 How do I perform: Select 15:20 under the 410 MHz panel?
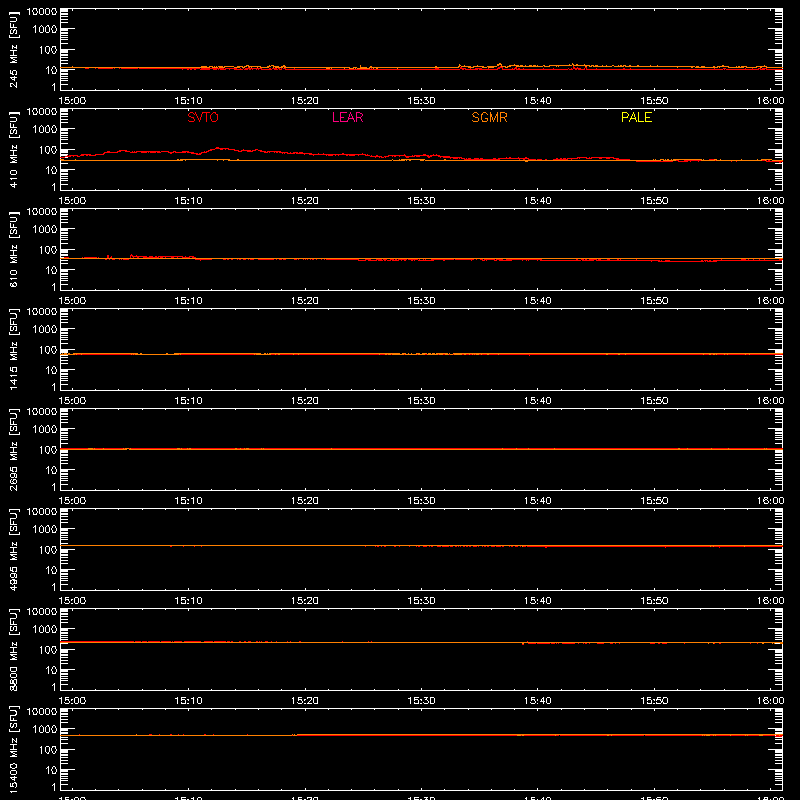[x=305, y=201]
